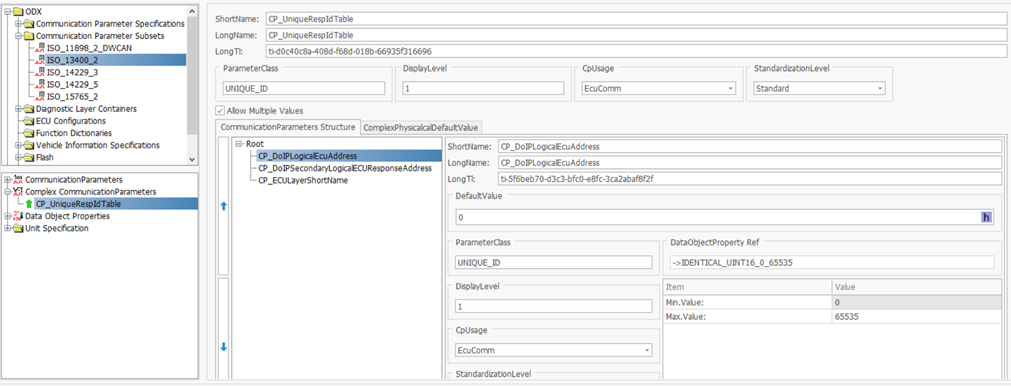Click the ISO_14229_3 subset icon
This screenshot has height=386, width=1011.
40,72
